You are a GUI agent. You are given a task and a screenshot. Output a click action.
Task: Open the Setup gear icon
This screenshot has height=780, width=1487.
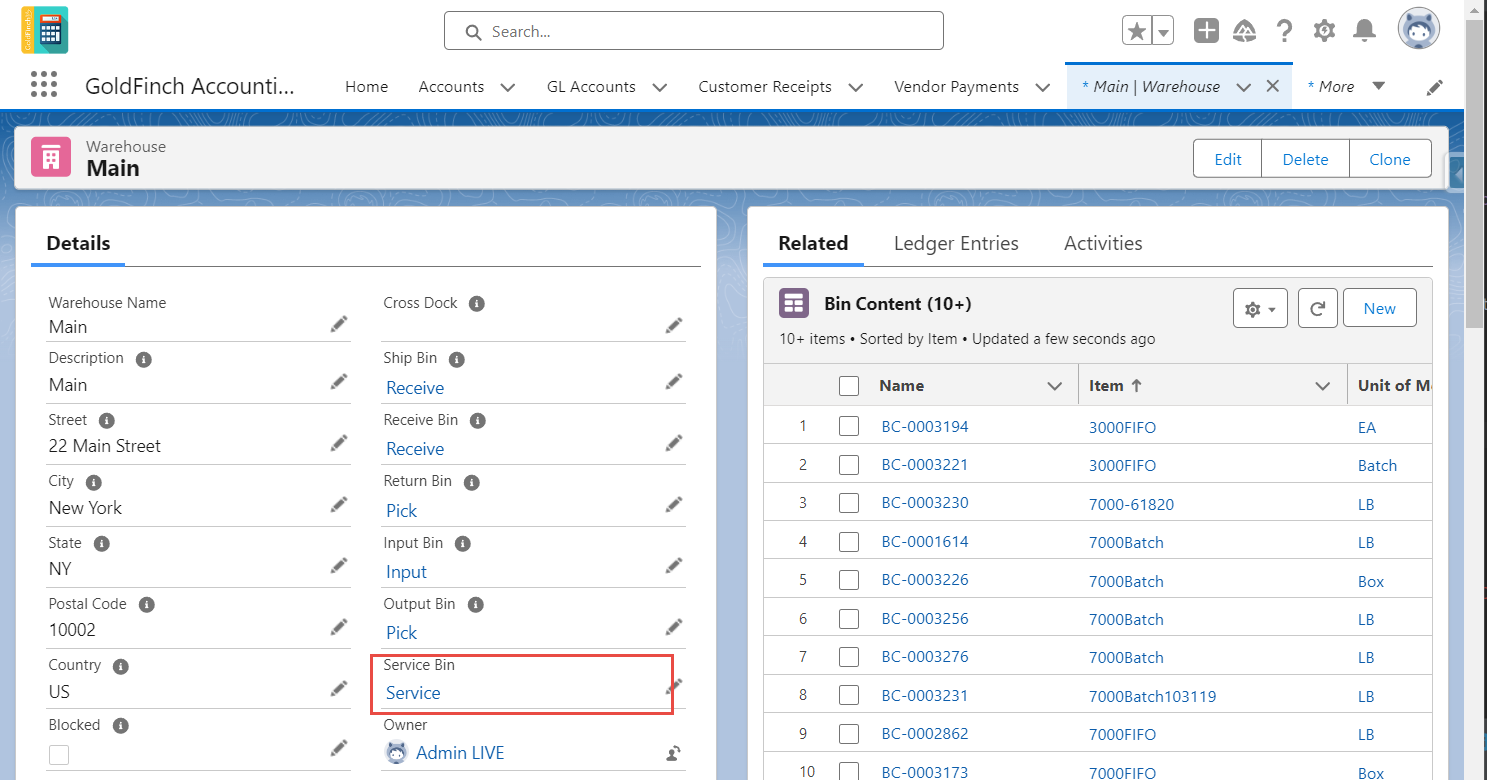pyautogui.click(x=1324, y=31)
